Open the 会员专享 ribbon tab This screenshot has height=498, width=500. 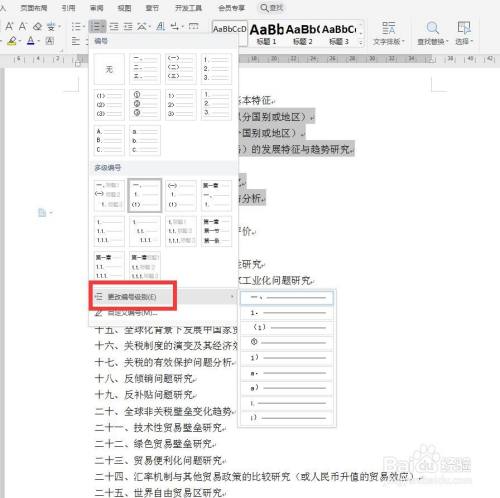tap(231, 8)
